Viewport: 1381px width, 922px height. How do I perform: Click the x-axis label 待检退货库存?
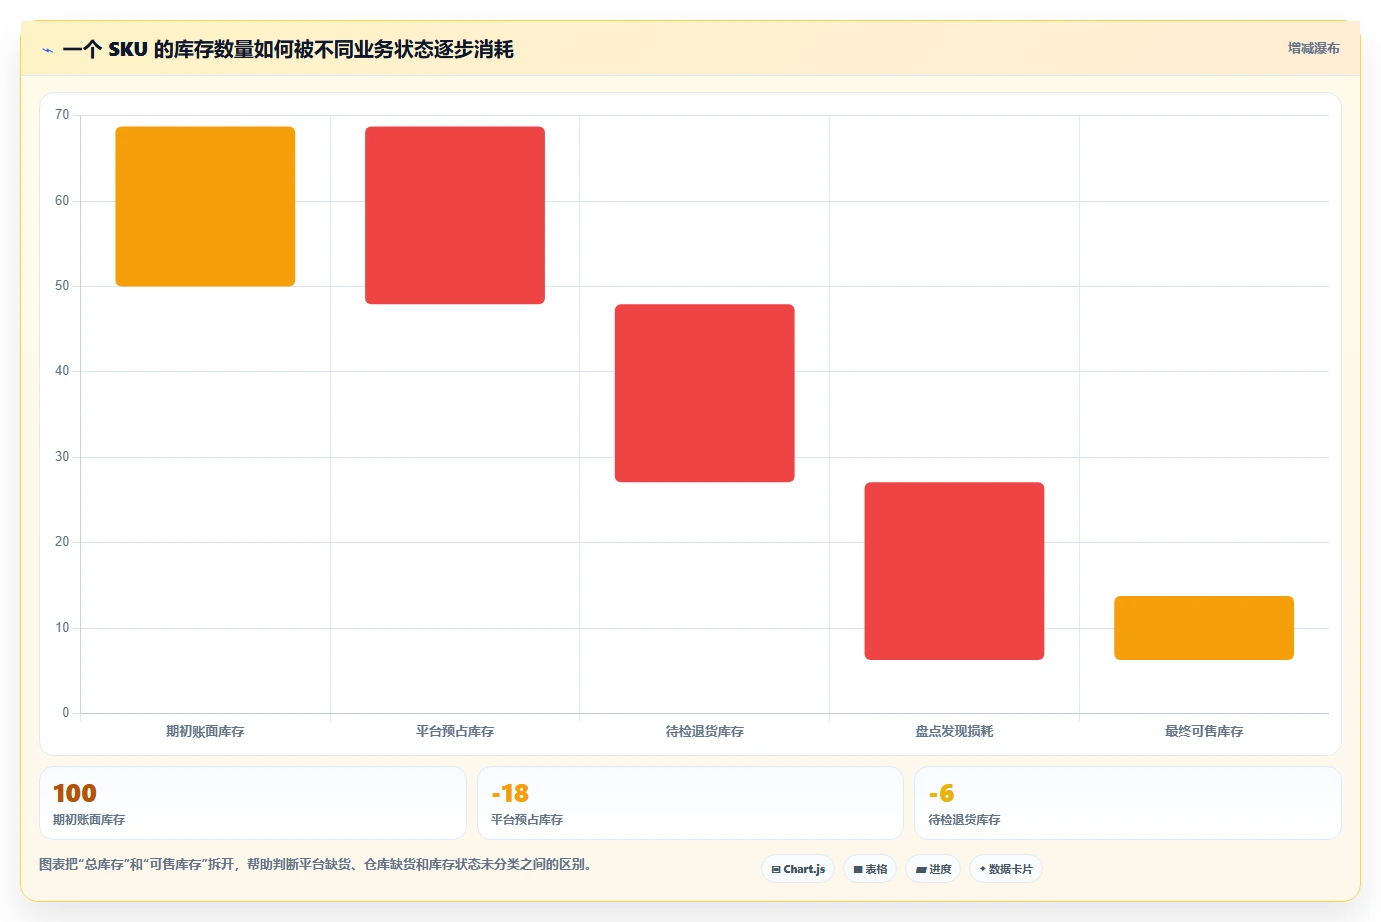705,732
